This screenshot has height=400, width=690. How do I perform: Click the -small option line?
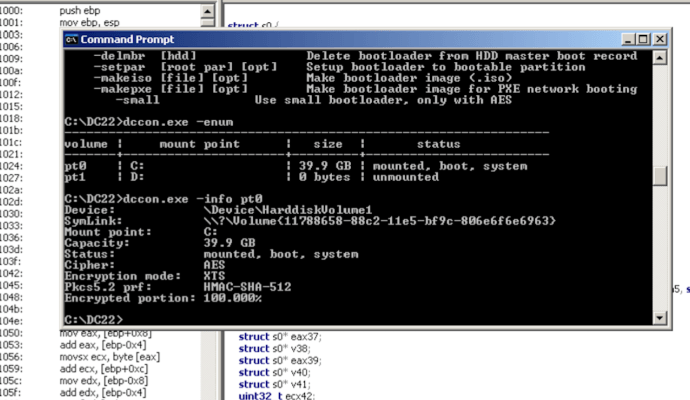[313, 100]
